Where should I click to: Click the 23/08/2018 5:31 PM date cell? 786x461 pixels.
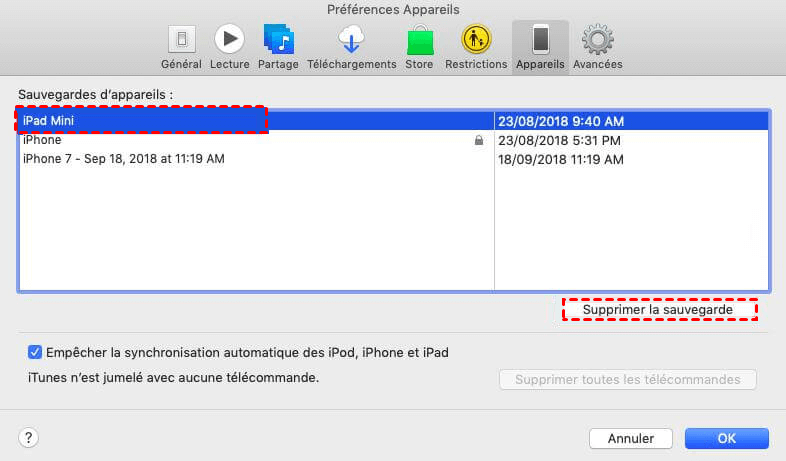(x=559, y=141)
